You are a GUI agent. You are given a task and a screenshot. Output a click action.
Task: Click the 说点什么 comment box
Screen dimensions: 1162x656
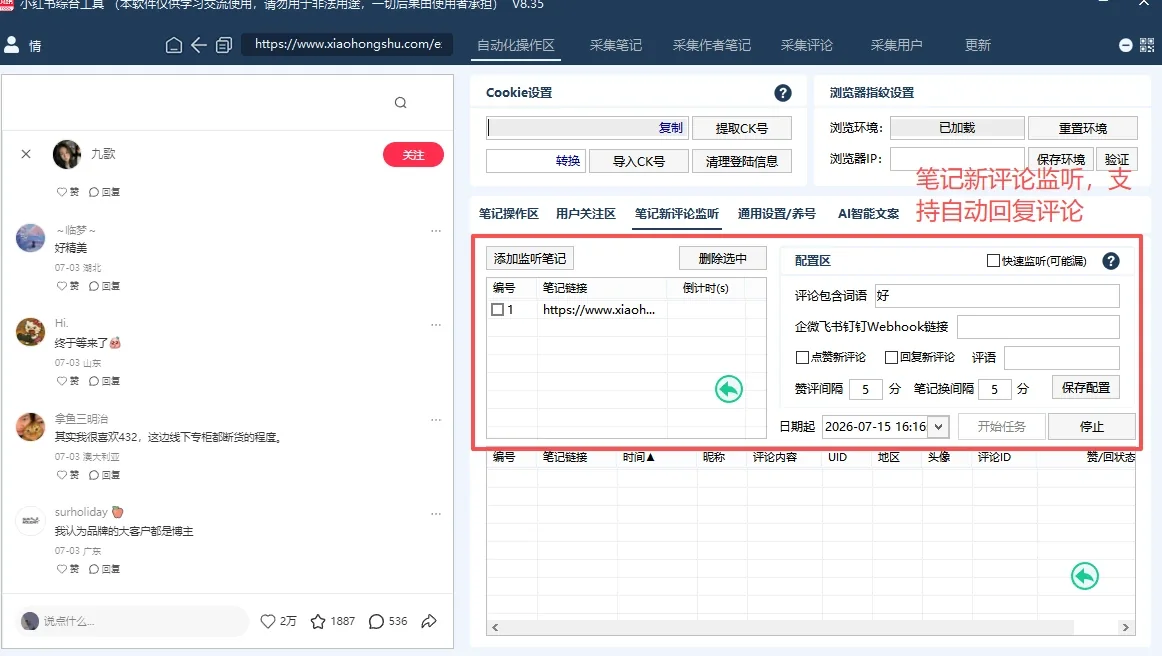coord(133,621)
